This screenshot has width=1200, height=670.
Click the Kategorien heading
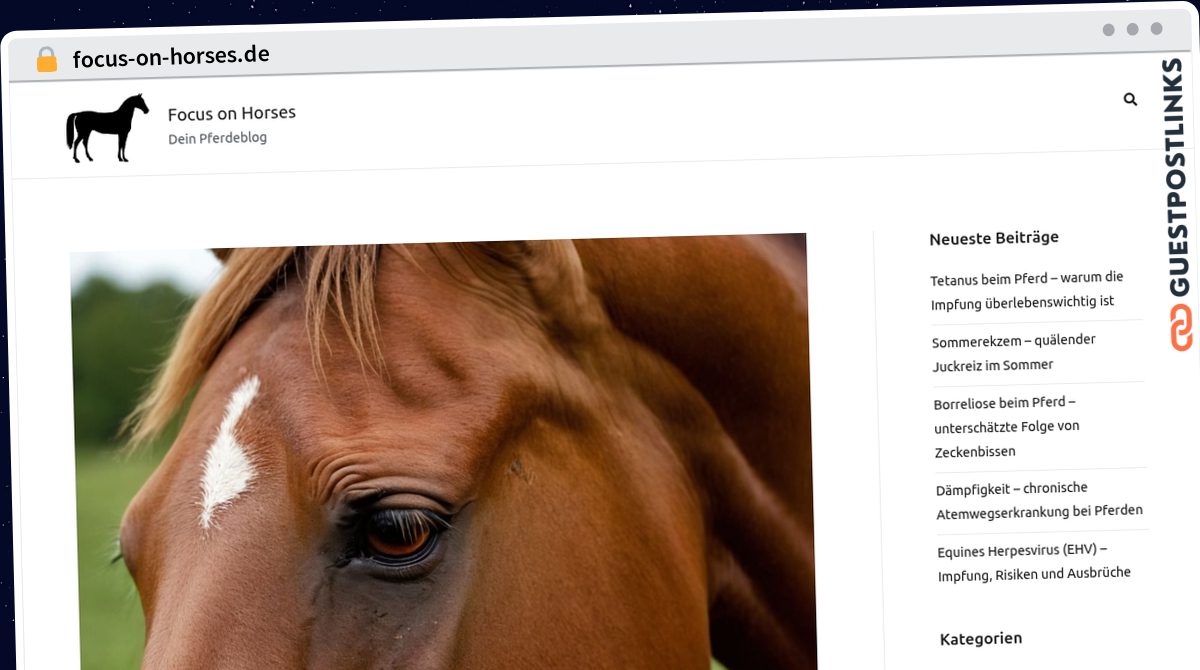[981, 638]
